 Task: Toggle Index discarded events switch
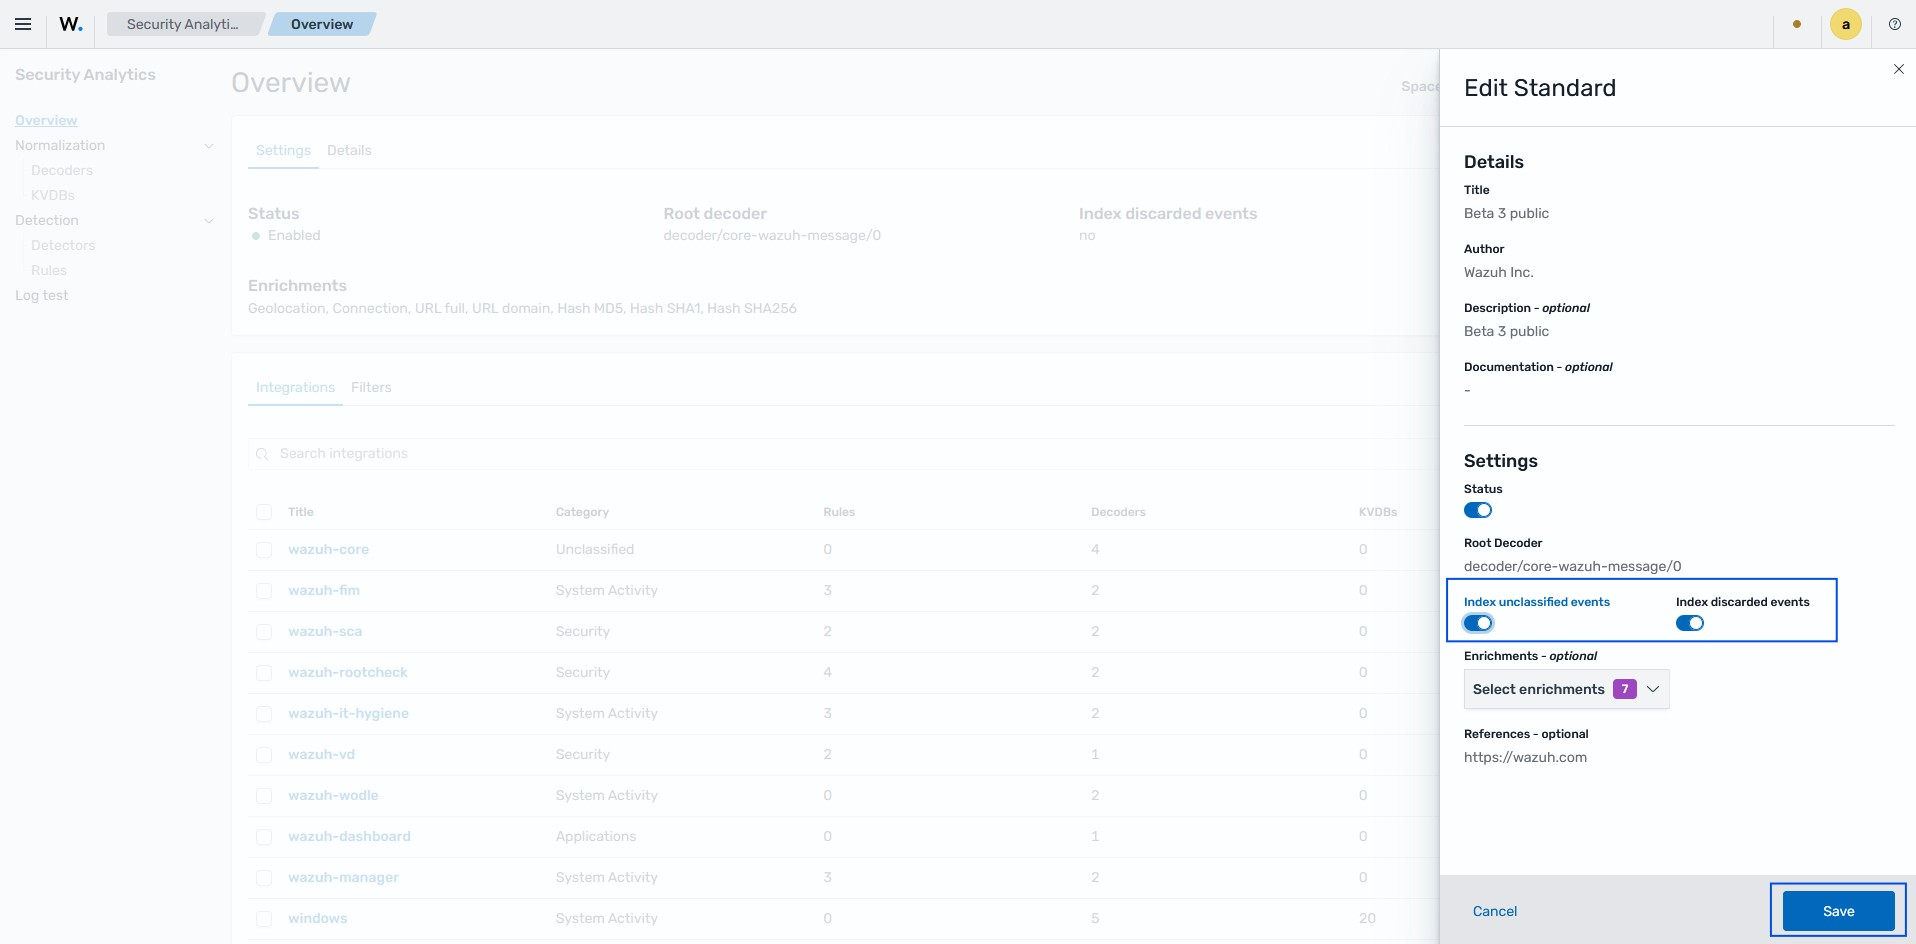(x=1690, y=623)
